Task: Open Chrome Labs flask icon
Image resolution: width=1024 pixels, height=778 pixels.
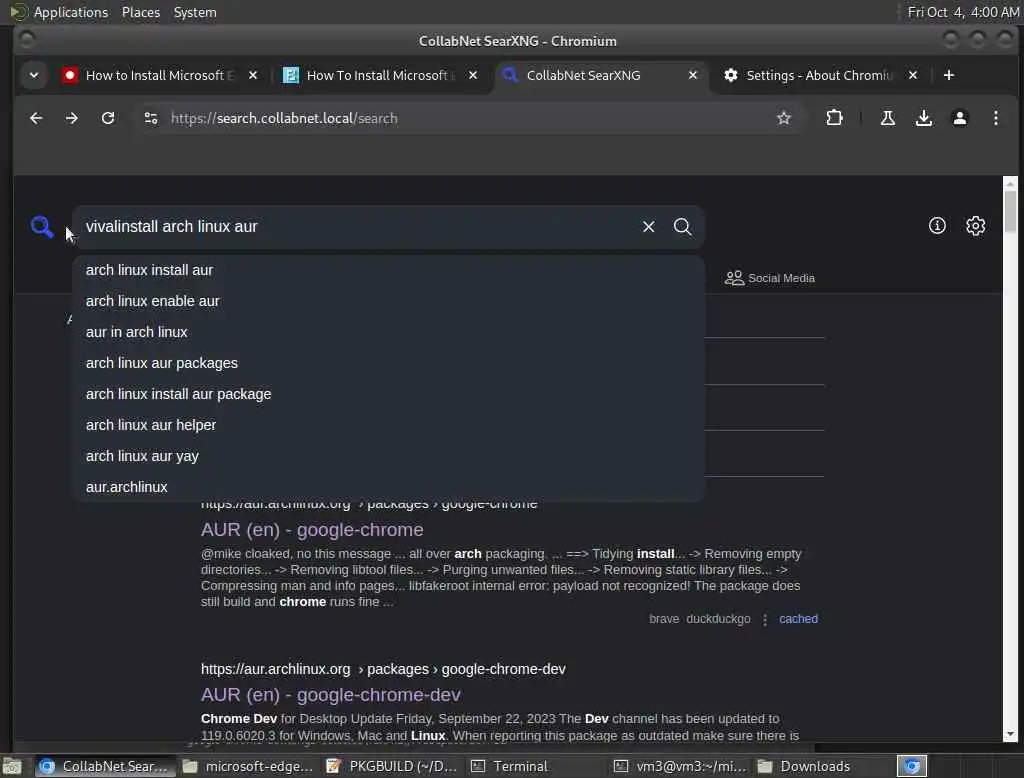Action: [x=888, y=118]
